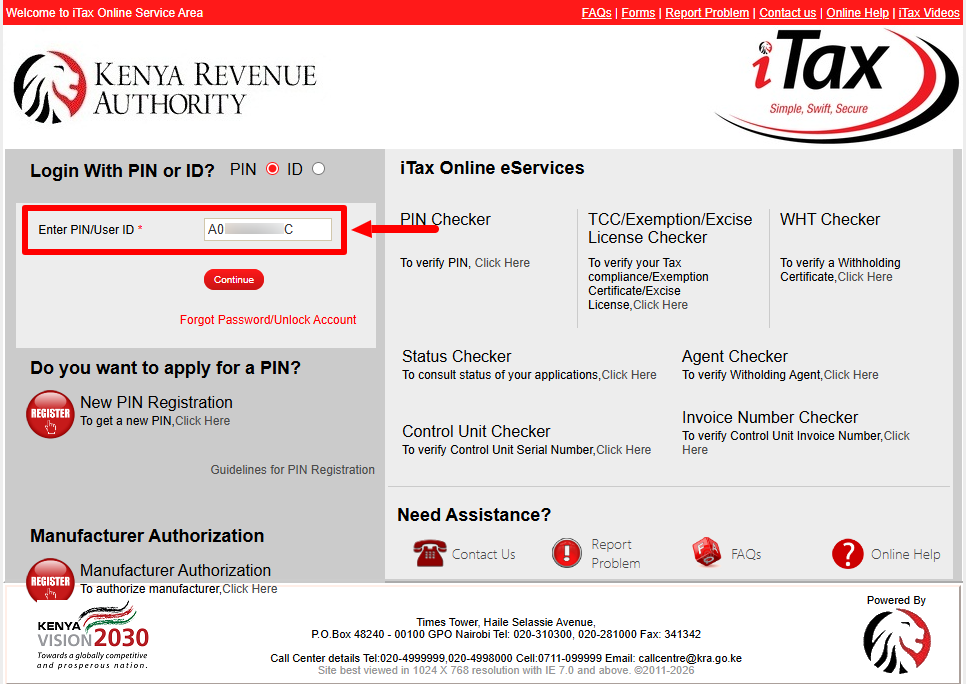Click the red Continue button
The image size is (966, 684).
click(234, 280)
